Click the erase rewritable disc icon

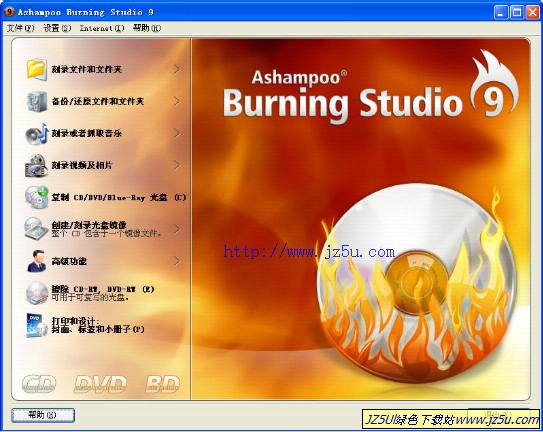(x=36, y=293)
